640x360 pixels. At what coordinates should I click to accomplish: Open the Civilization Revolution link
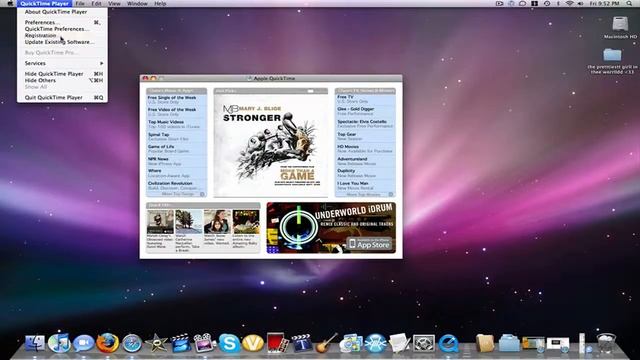pyautogui.click(x=170, y=183)
